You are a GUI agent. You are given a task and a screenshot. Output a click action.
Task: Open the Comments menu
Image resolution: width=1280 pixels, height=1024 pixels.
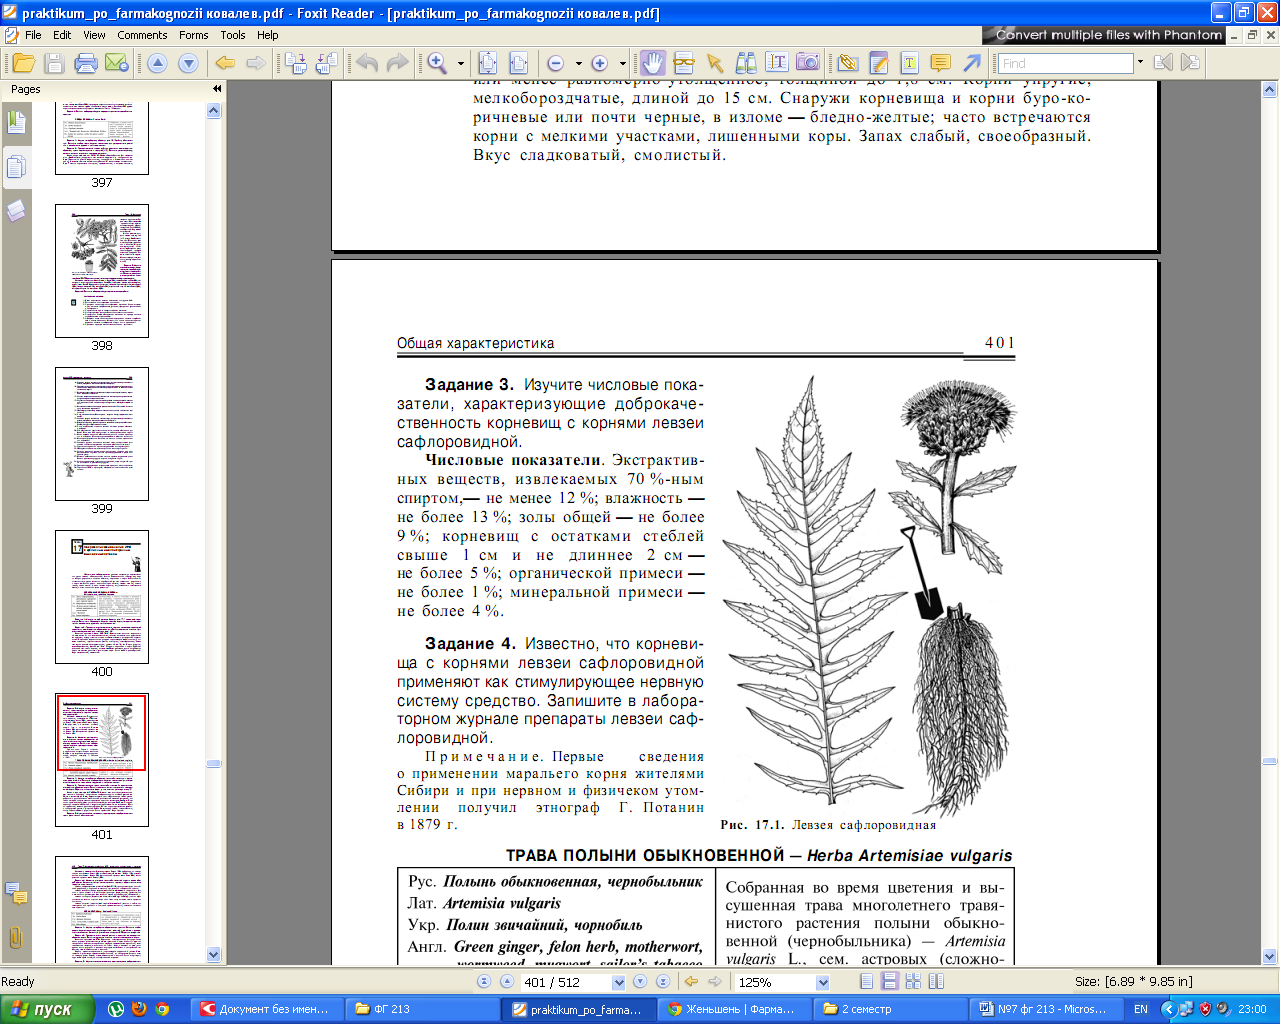142,35
